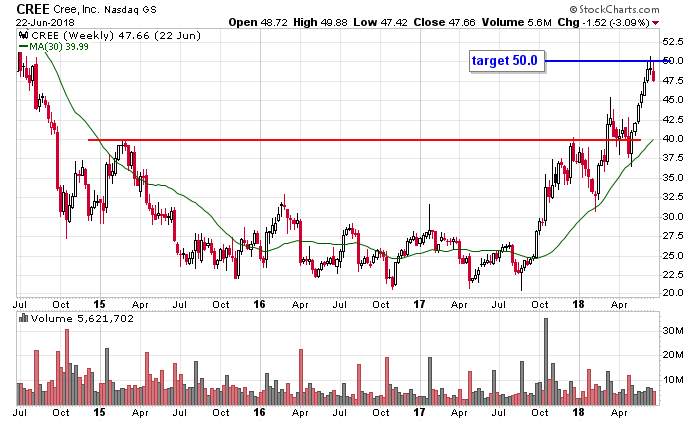
Task: Click the 20M volume axis label
Action: (x=673, y=355)
